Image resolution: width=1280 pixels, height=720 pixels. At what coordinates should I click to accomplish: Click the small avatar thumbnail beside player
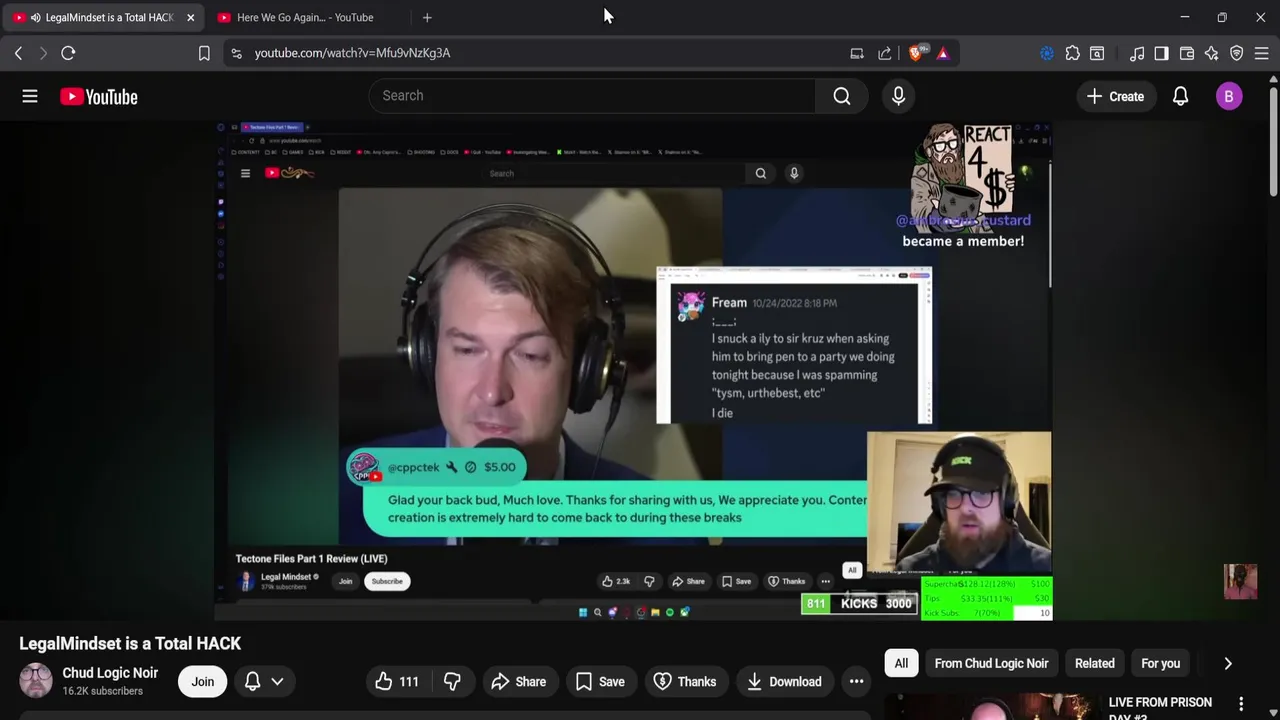point(1240,582)
